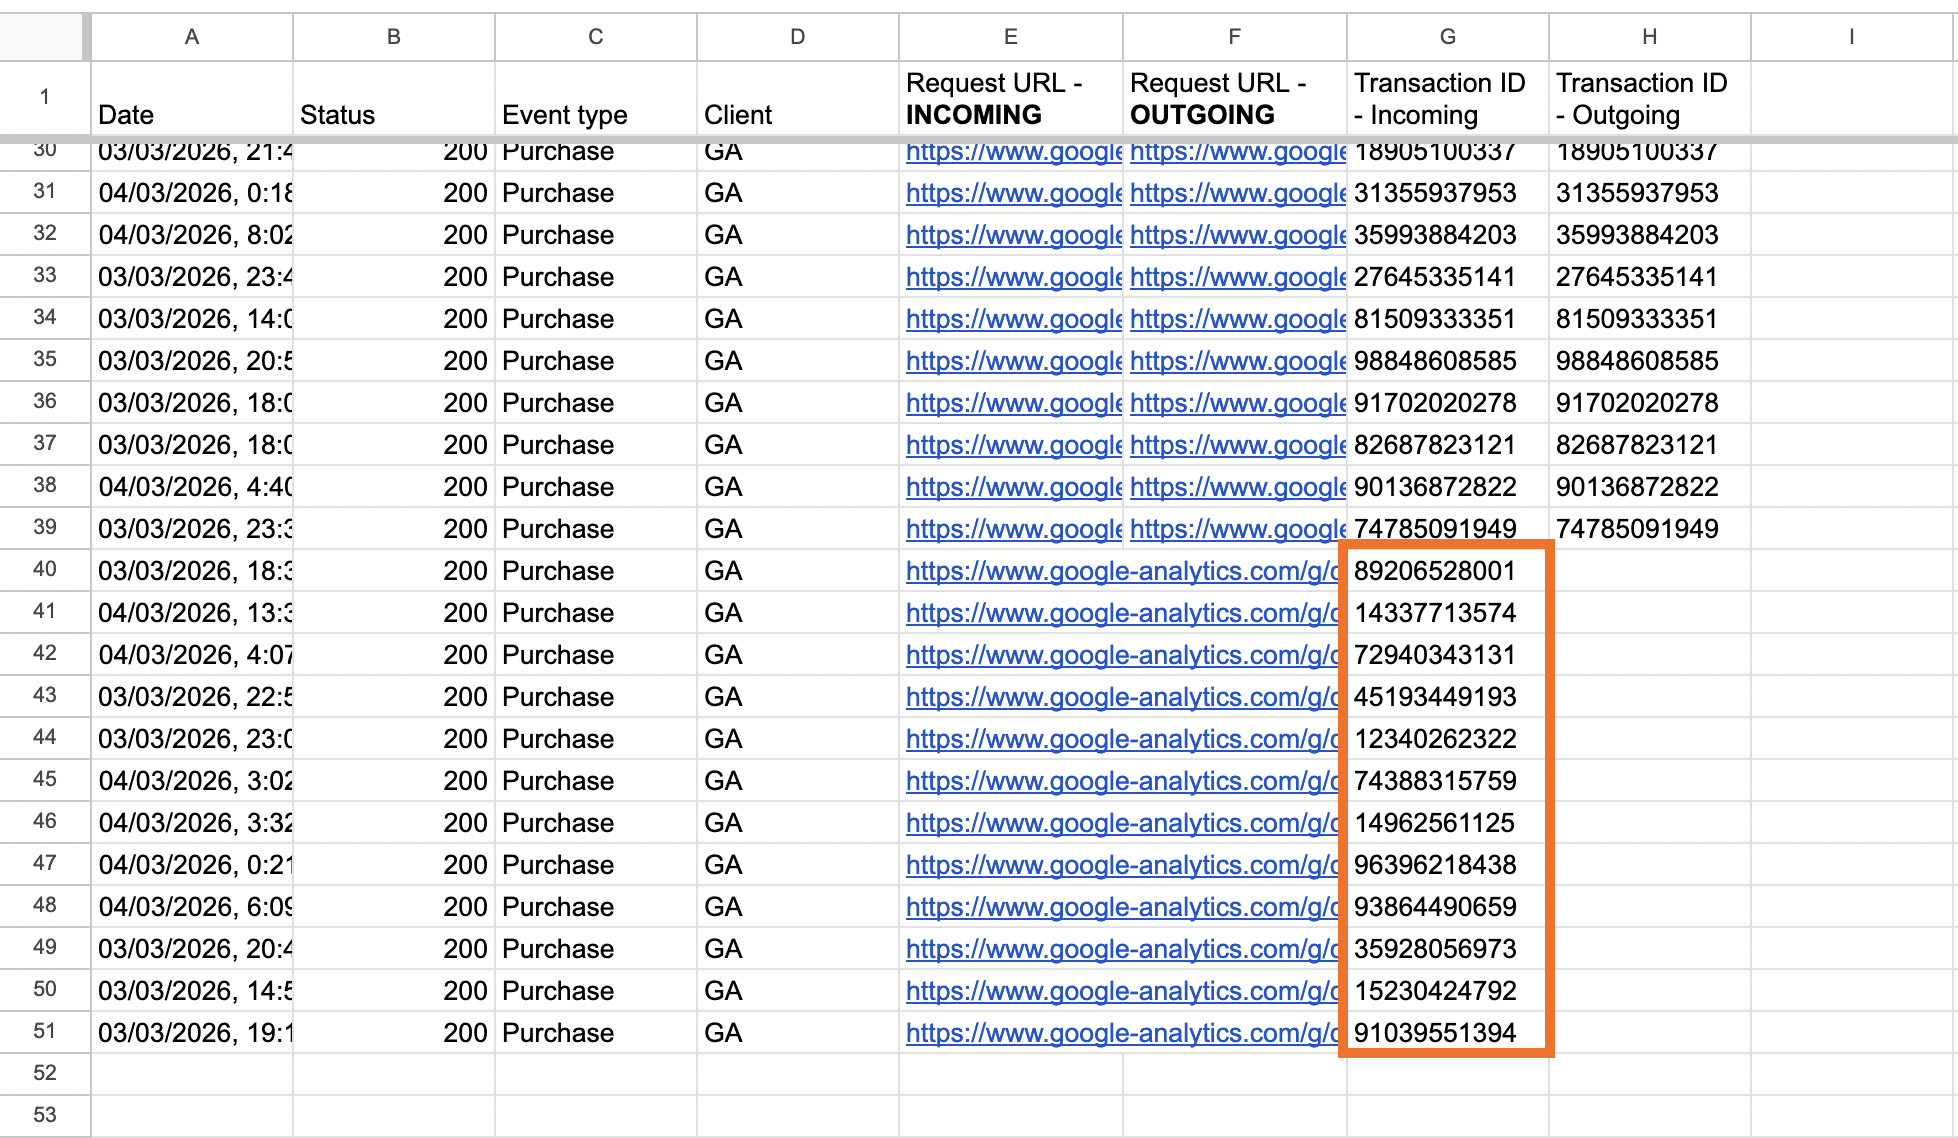Click the Event type header cell
This screenshot has width=1958, height=1138.
pos(595,98)
